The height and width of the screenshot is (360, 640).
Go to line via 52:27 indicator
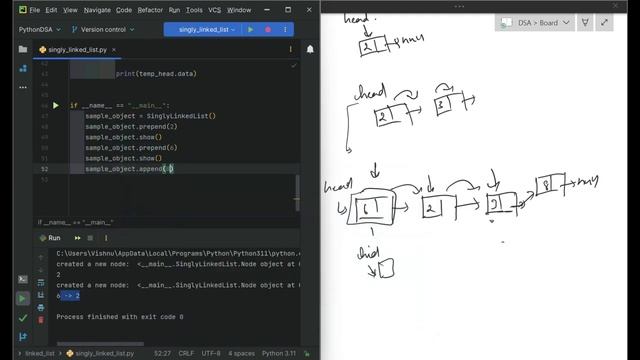click(x=162, y=353)
